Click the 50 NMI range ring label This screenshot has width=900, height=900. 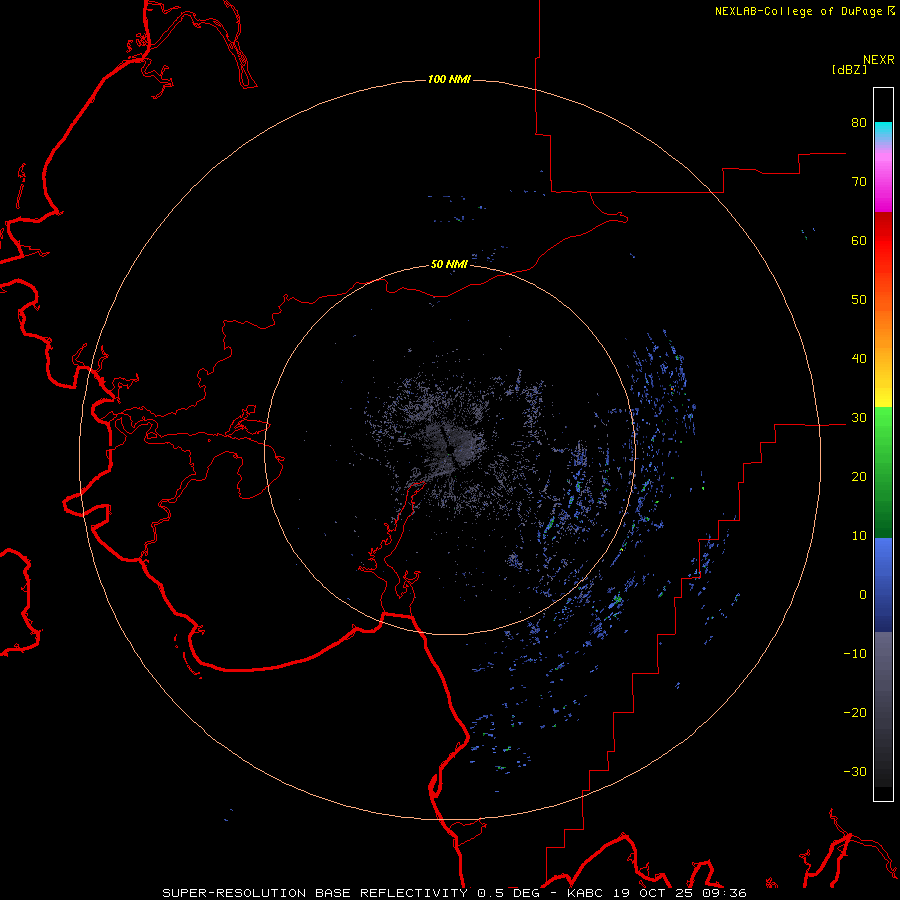(449, 265)
